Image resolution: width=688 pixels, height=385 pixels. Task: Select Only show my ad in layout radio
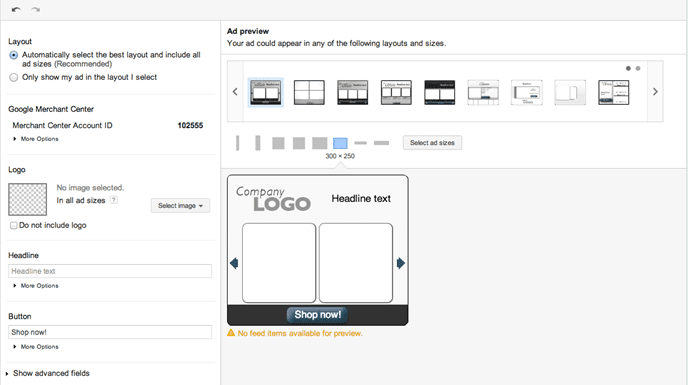pos(14,77)
